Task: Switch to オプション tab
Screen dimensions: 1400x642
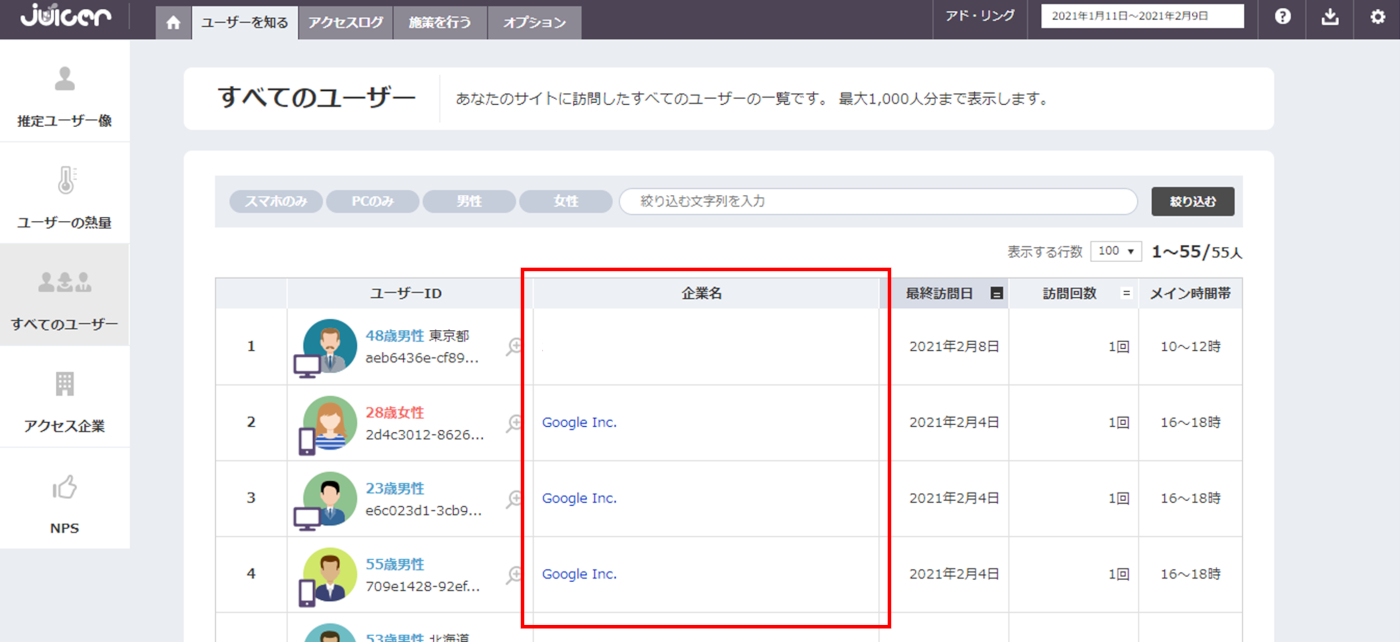Action: [x=534, y=23]
